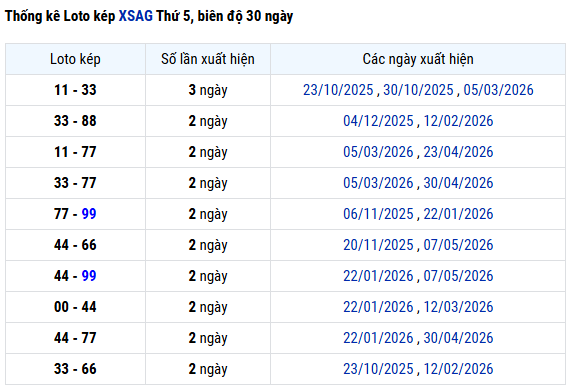Open date 20/11/2025 in the 44 - 66 row
This screenshot has width=573, height=392.
tap(378, 245)
